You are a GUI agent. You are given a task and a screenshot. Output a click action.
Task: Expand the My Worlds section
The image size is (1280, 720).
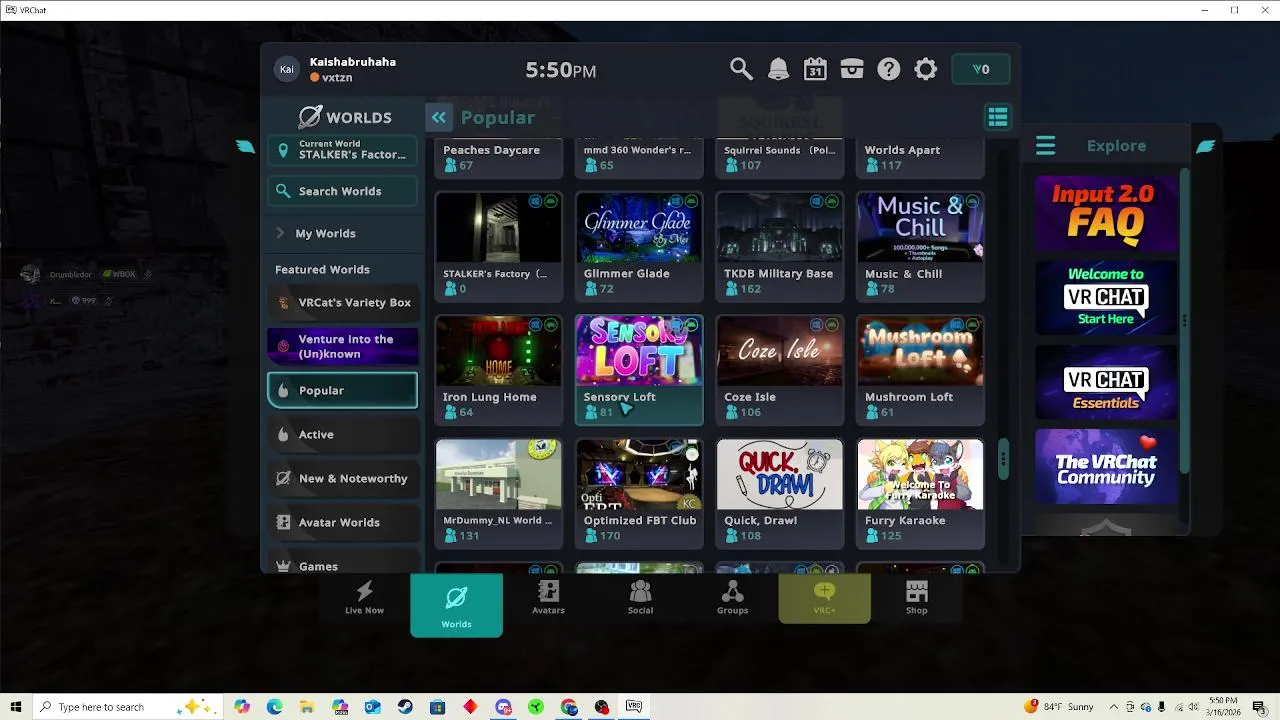[343, 233]
